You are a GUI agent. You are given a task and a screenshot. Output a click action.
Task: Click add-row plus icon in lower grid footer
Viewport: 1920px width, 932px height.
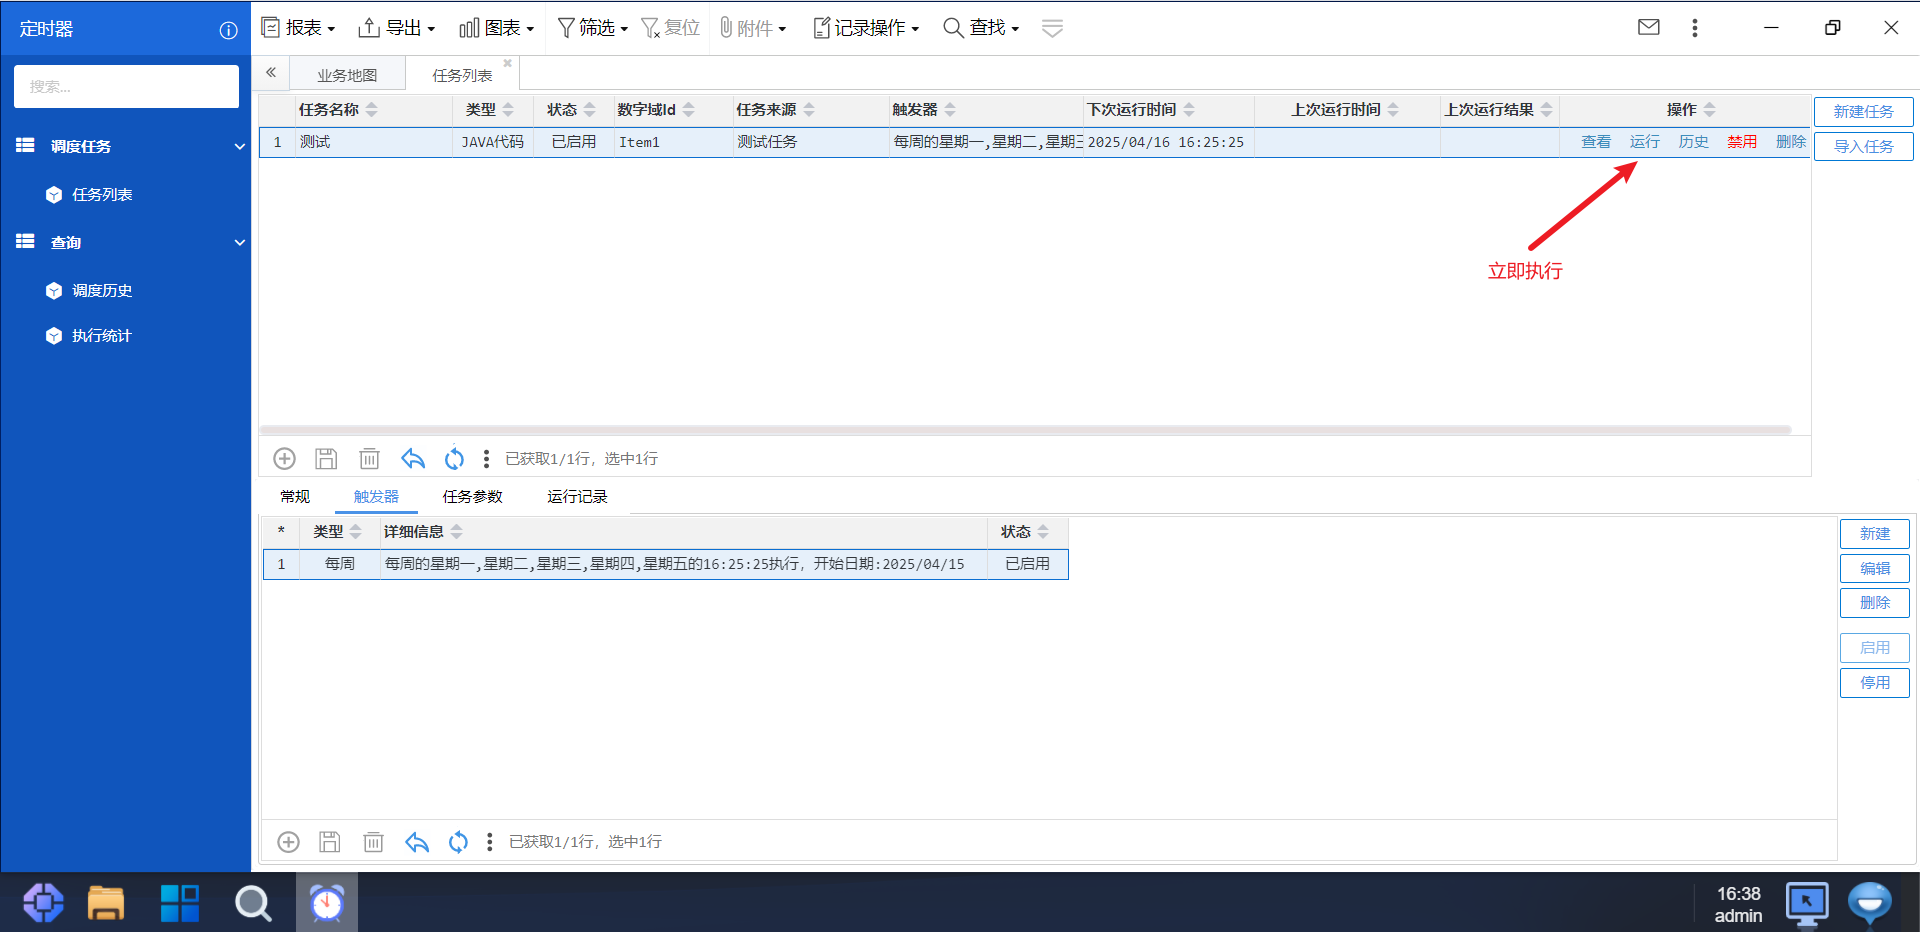pos(289,842)
